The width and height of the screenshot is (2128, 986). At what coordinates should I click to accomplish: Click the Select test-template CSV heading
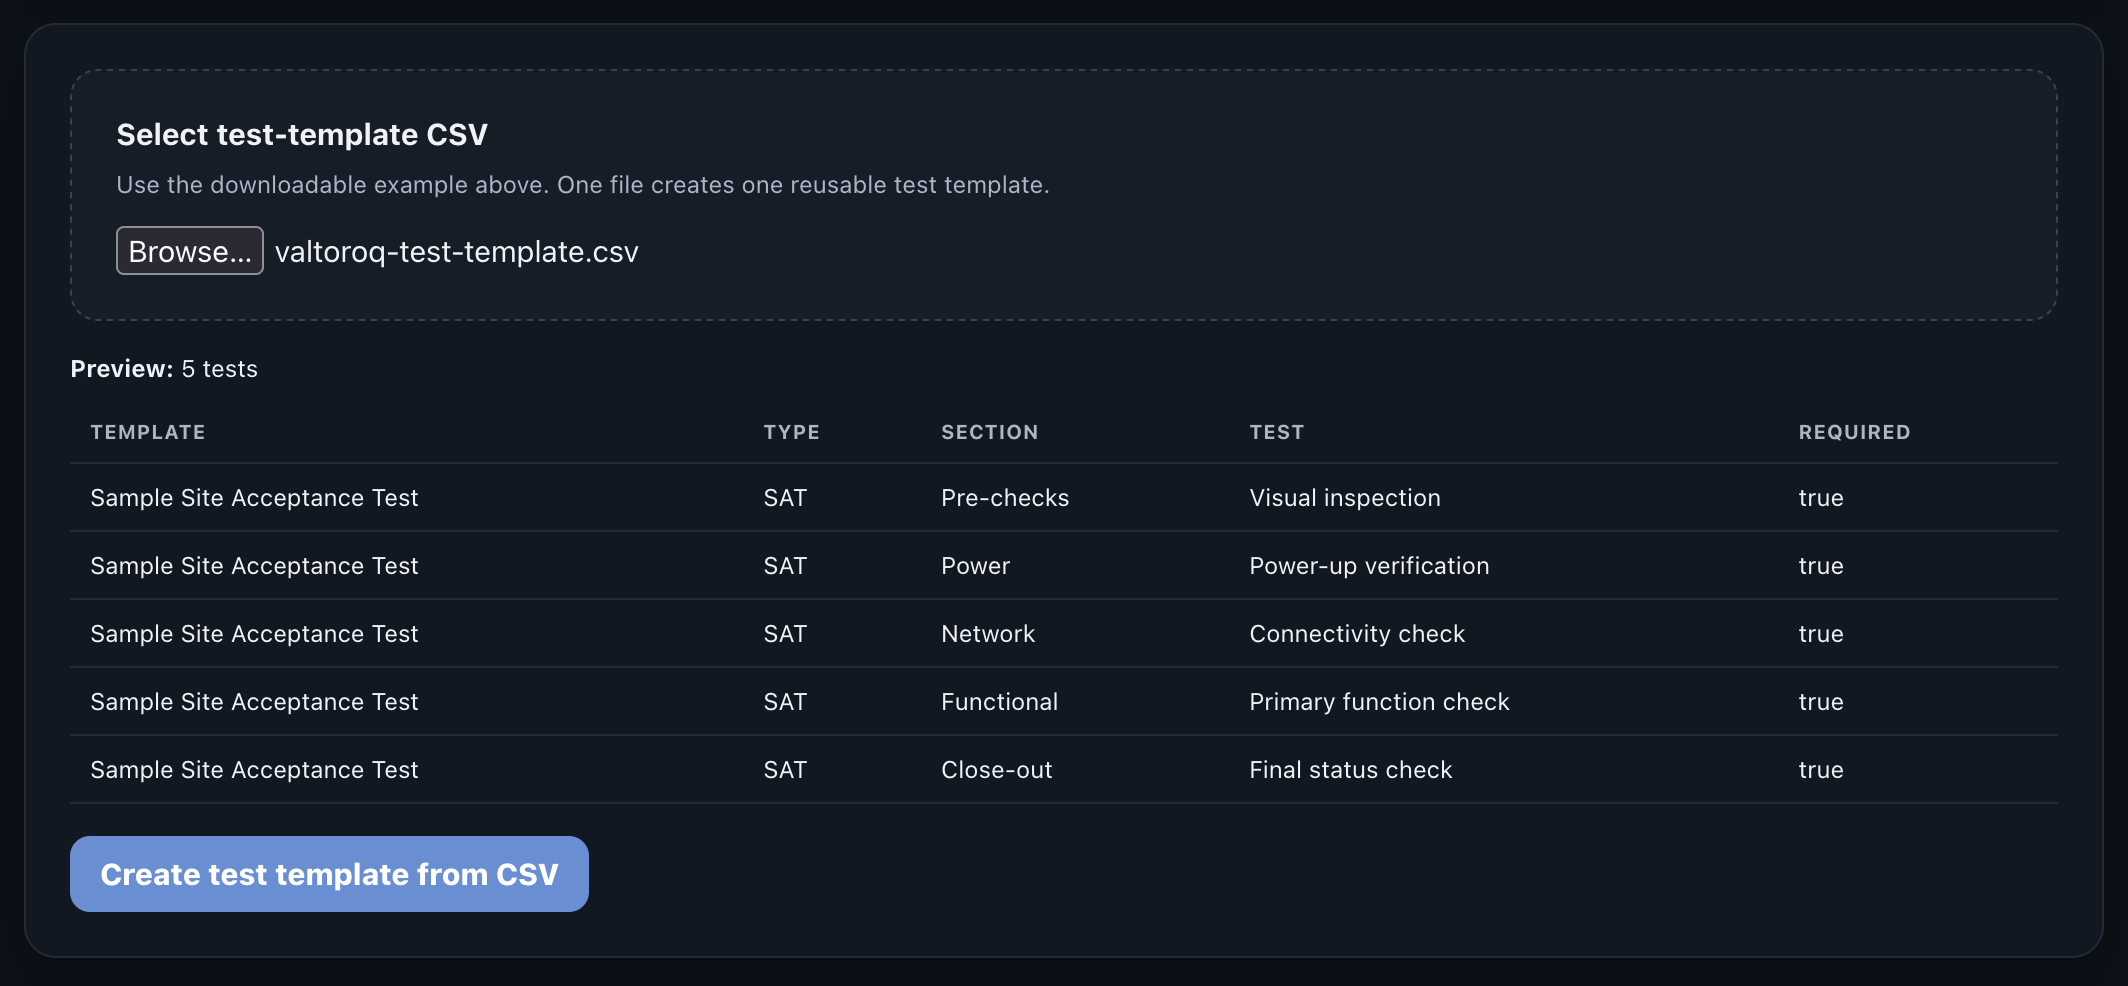[302, 134]
